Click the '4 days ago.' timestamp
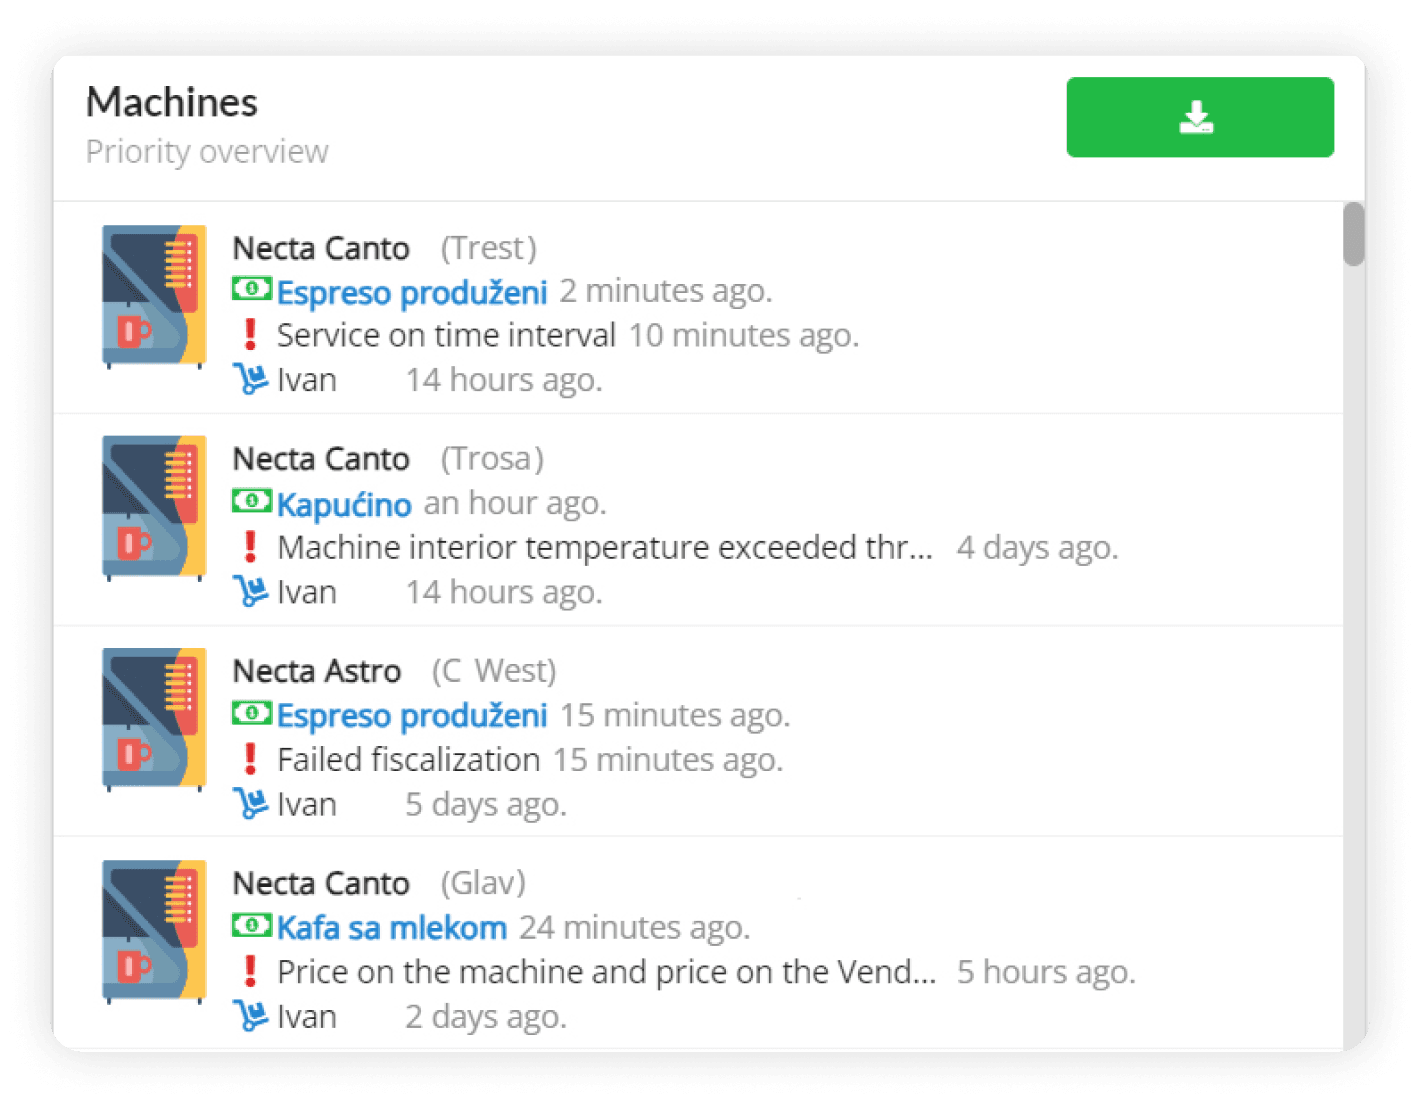The image size is (1420, 1102). click(x=1037, y=547)
